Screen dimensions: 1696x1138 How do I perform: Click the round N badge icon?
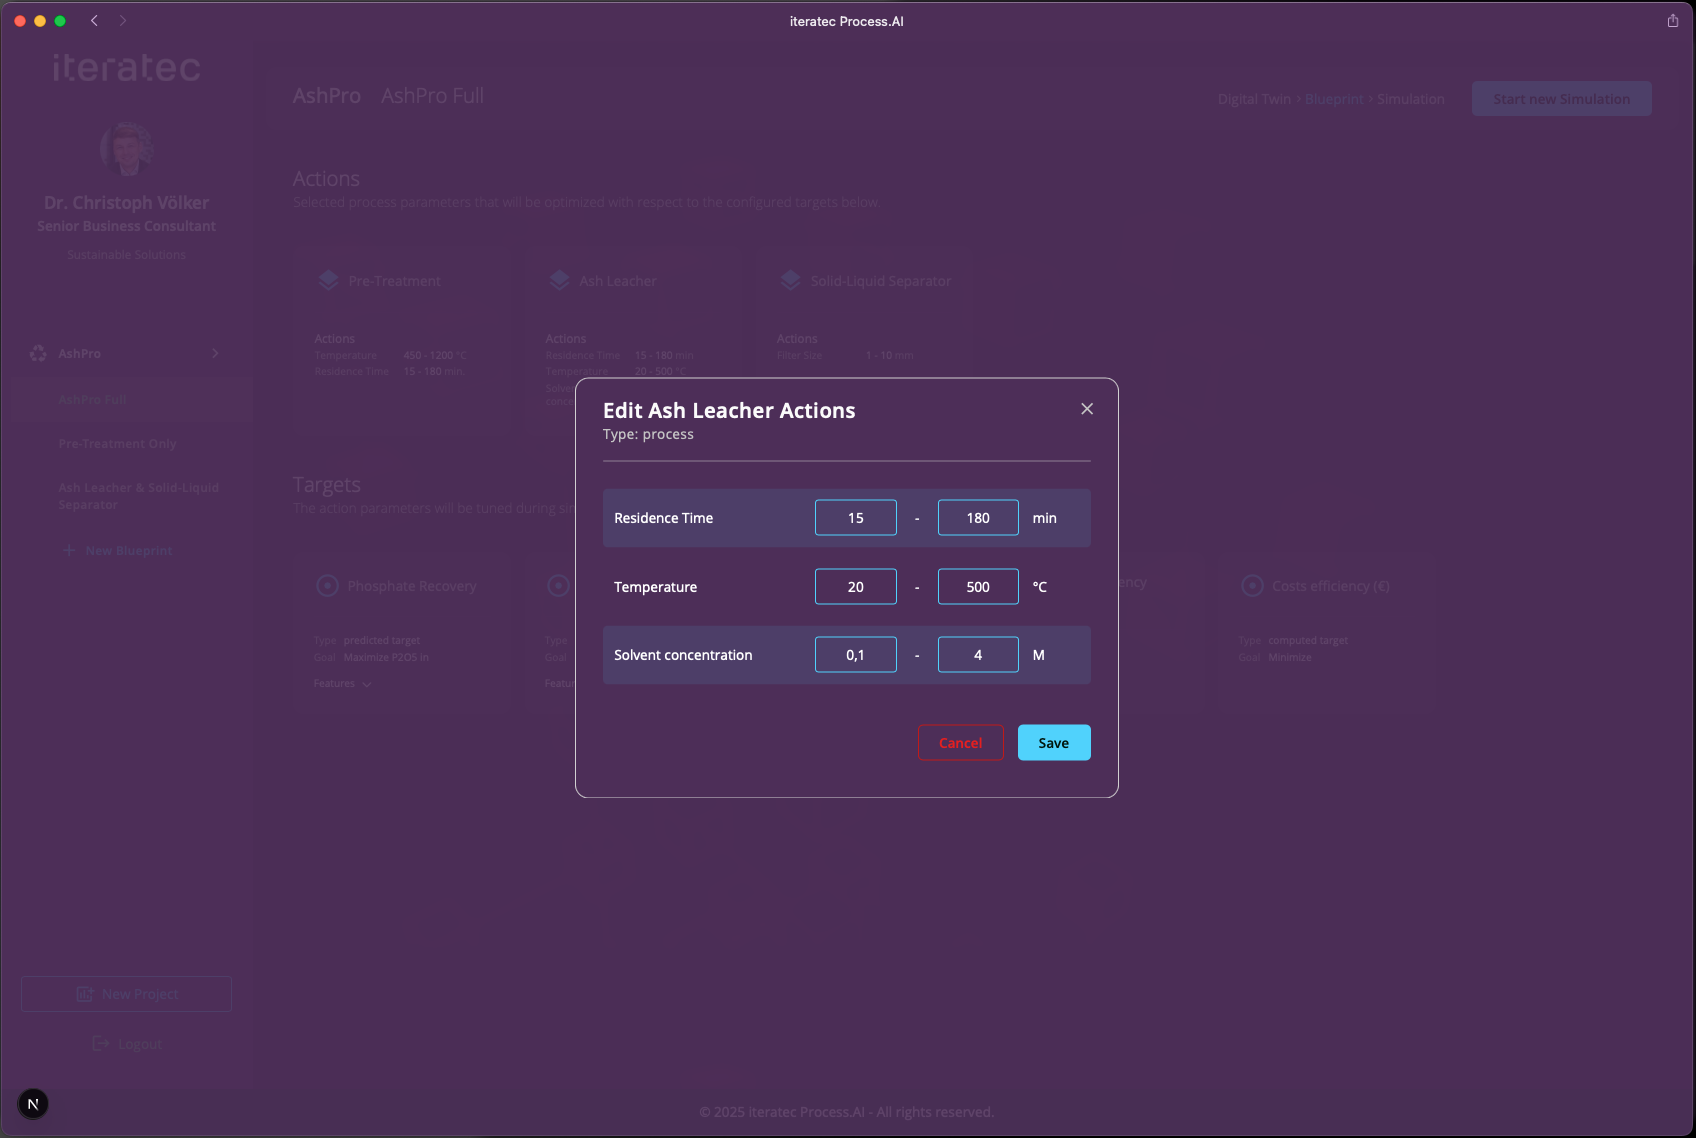(x=33, y=1104)
